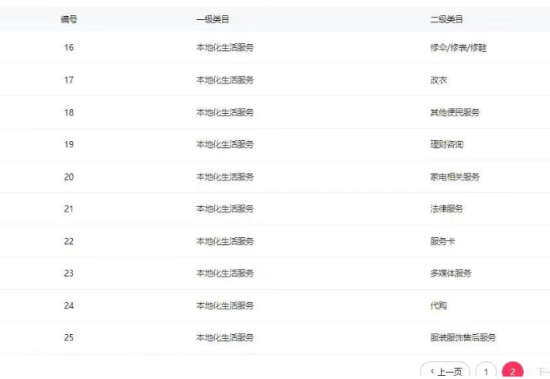Screen dimensions: 550x379
Task: Click the 多媒体服务 category cell
Action: [451, 273]
